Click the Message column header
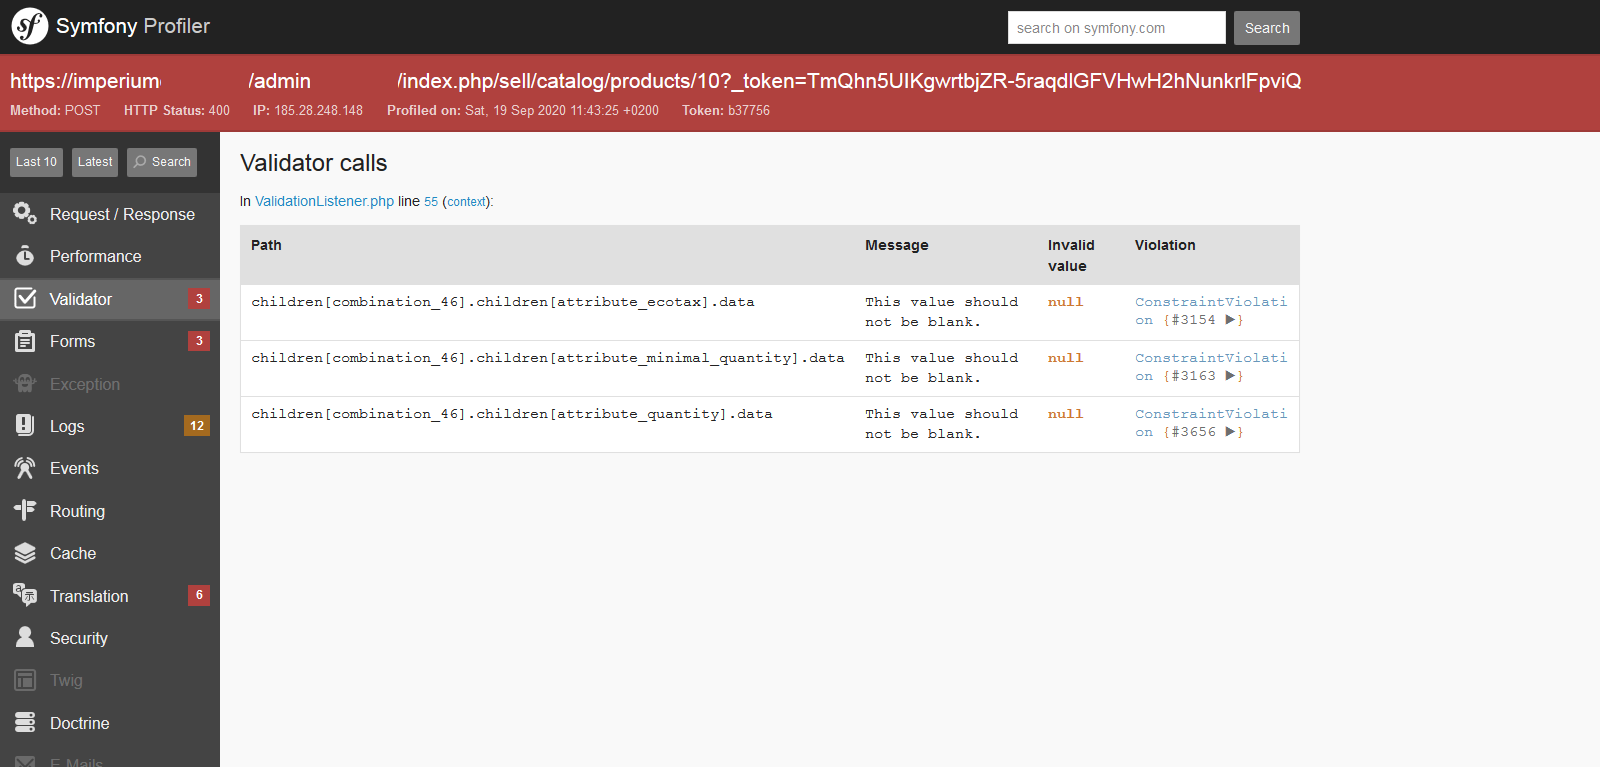 click(x=897, y=245)
